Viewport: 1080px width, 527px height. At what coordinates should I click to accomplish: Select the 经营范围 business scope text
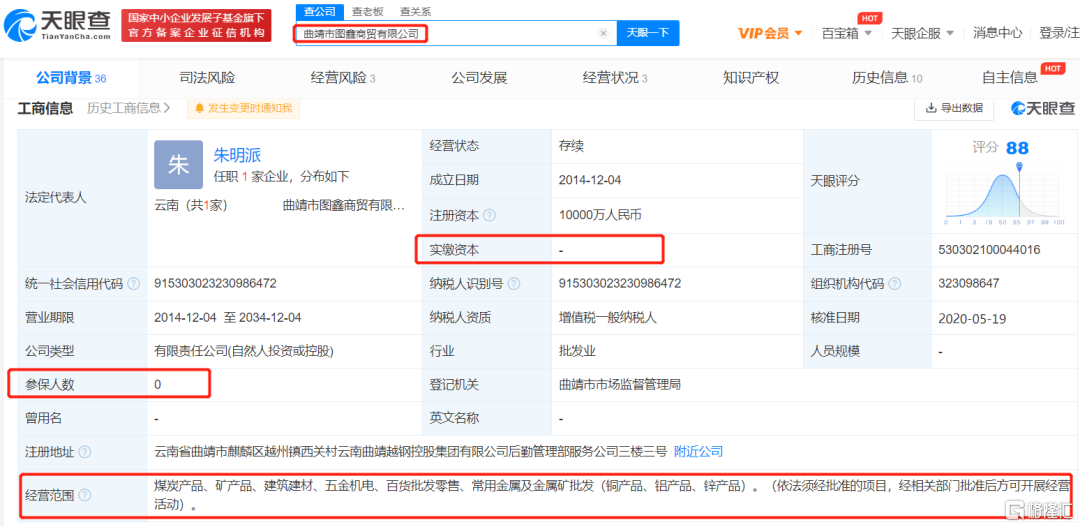pos(612,495)
